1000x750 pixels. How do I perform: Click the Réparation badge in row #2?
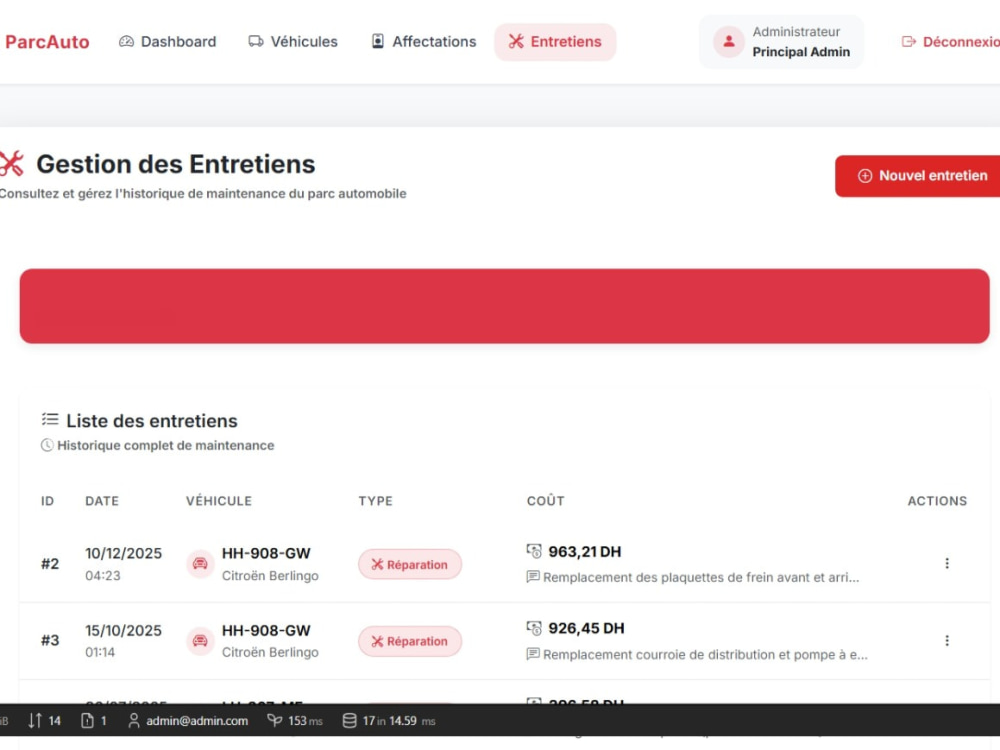pyautogui.click(x=409, y=564)
